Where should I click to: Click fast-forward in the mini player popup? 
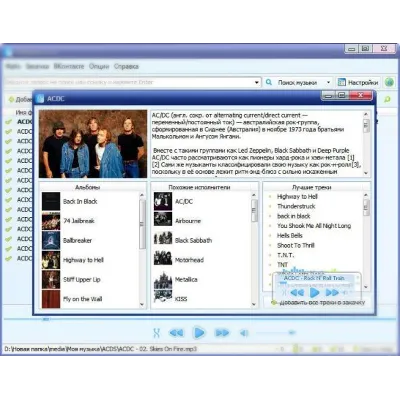(x=332, y=293)
